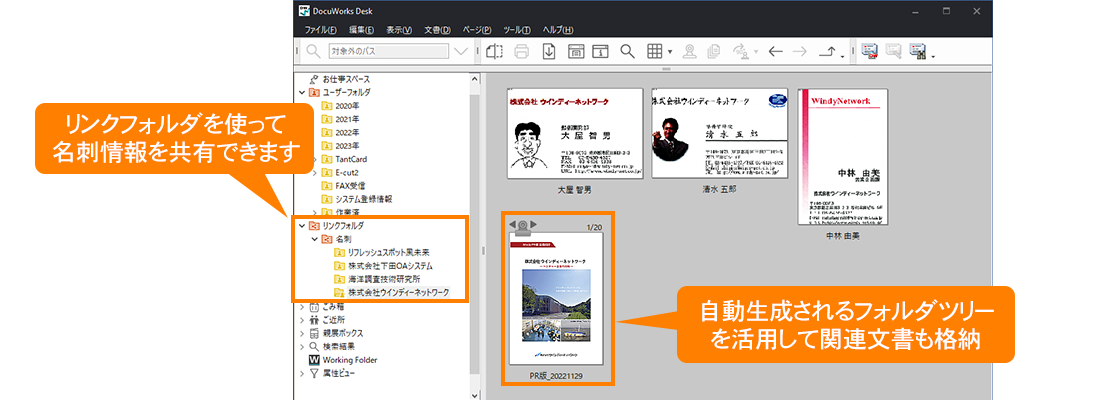
Task: Open the 編集(E) menu
Action: 361,29
